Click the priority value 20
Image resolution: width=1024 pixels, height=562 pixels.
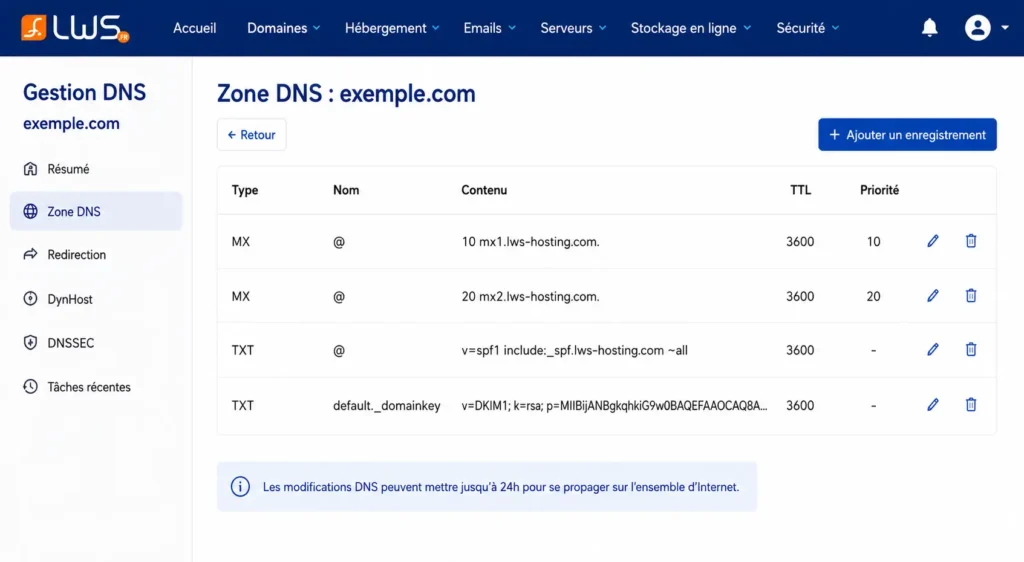click(x=873, y=296)
